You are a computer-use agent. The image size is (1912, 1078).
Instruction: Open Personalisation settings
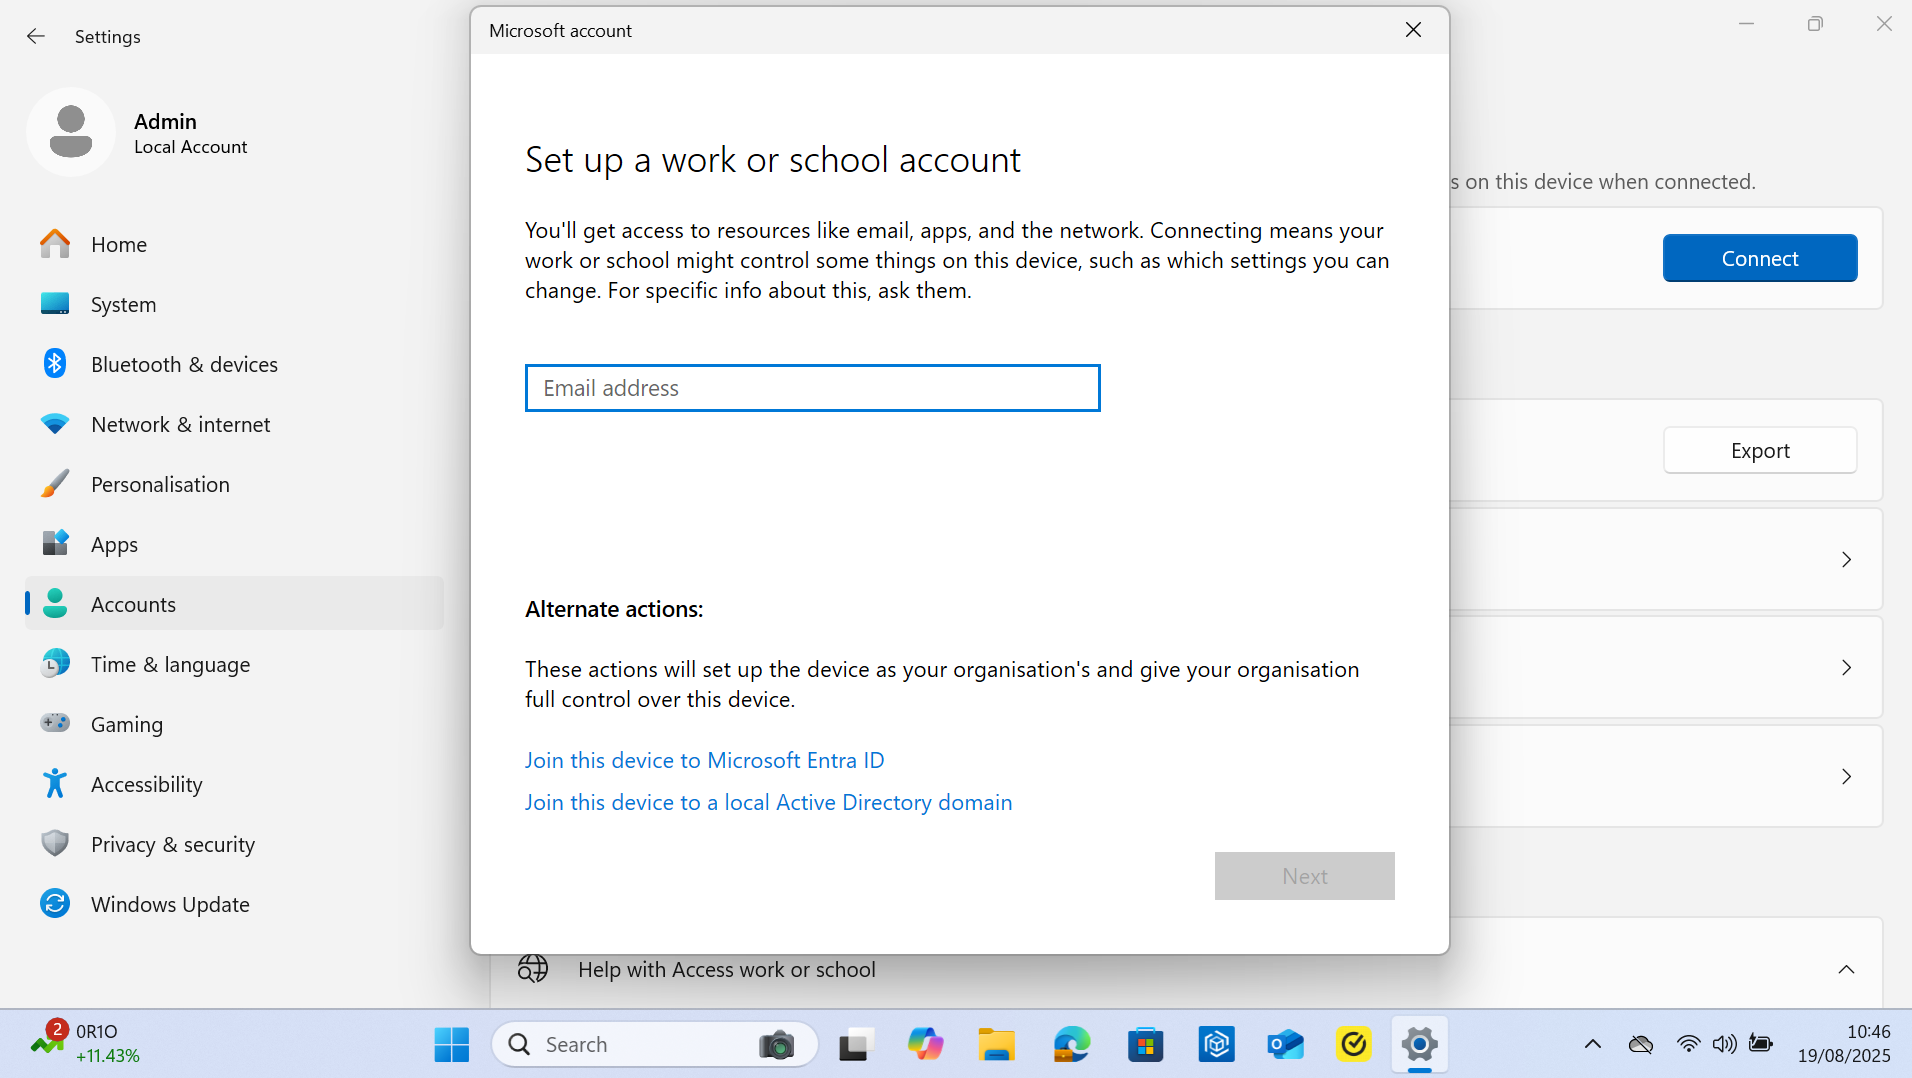point(234,484)
